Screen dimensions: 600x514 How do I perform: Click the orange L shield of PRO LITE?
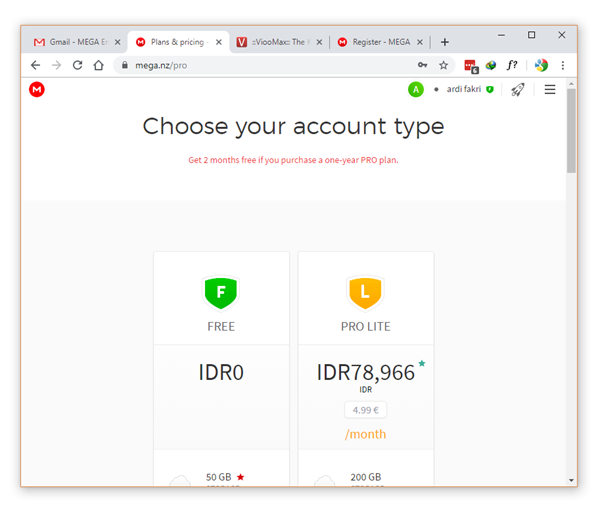[x=365, y=293]
